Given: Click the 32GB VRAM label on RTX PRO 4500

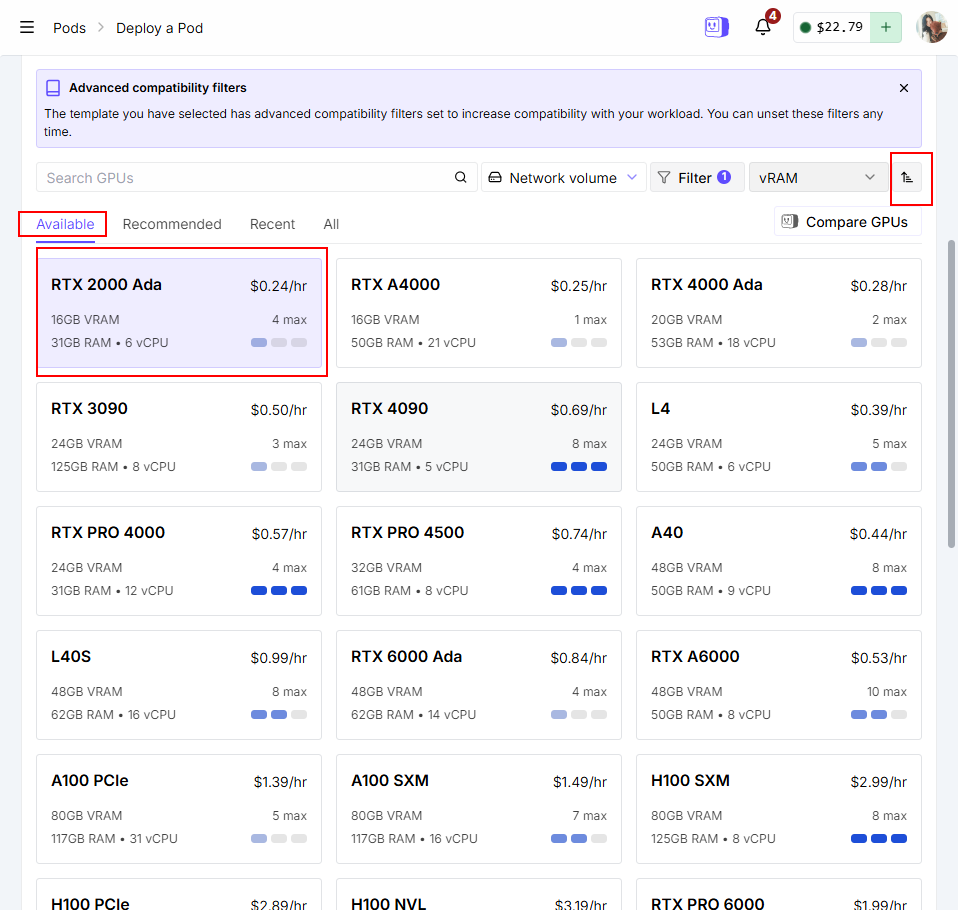Looking at the screenshot, I should pos(386,568).
